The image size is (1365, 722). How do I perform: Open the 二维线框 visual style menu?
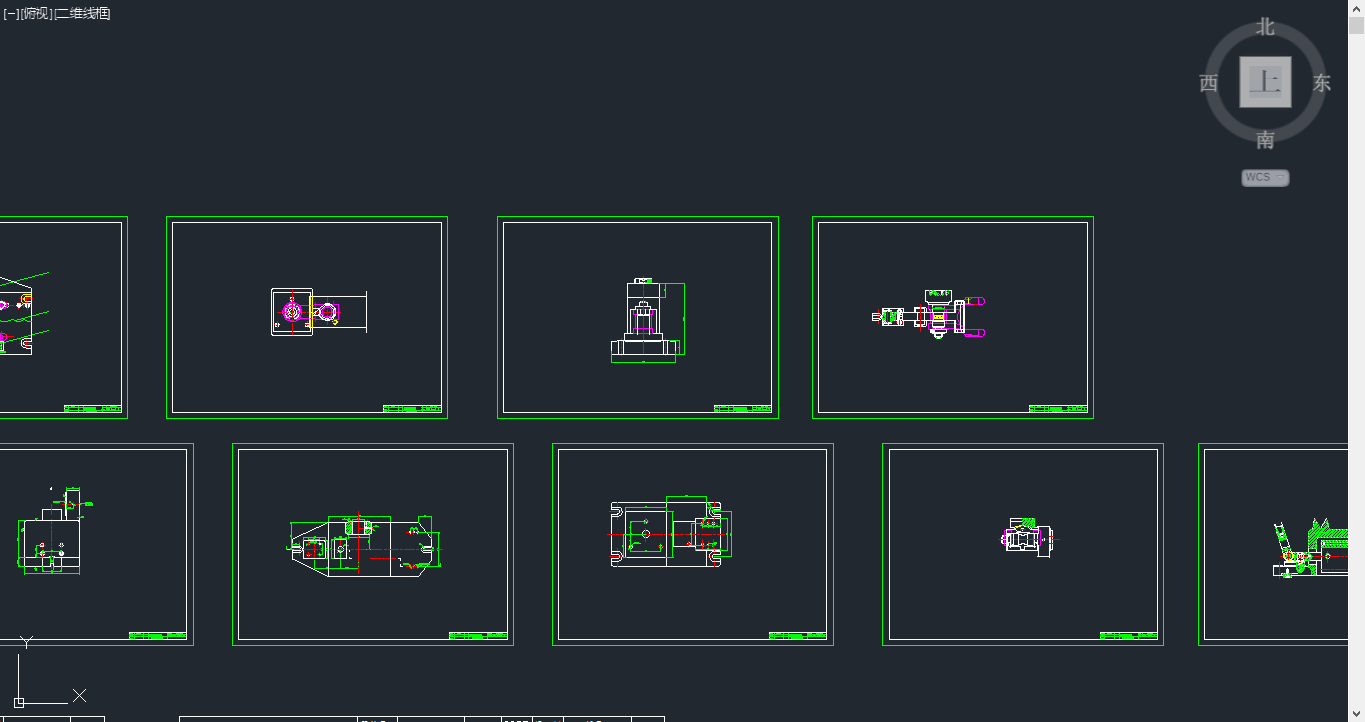click(x=82, y=14)
